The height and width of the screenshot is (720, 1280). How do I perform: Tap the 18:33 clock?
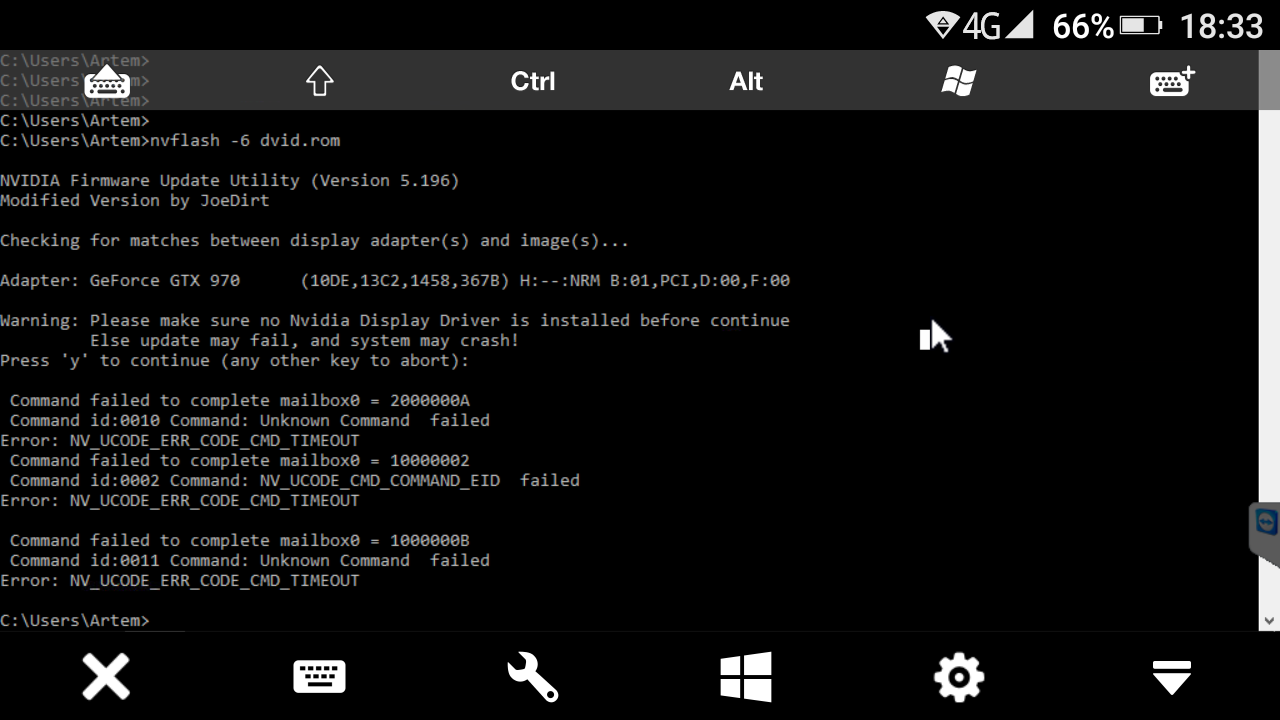[1222, 25]
